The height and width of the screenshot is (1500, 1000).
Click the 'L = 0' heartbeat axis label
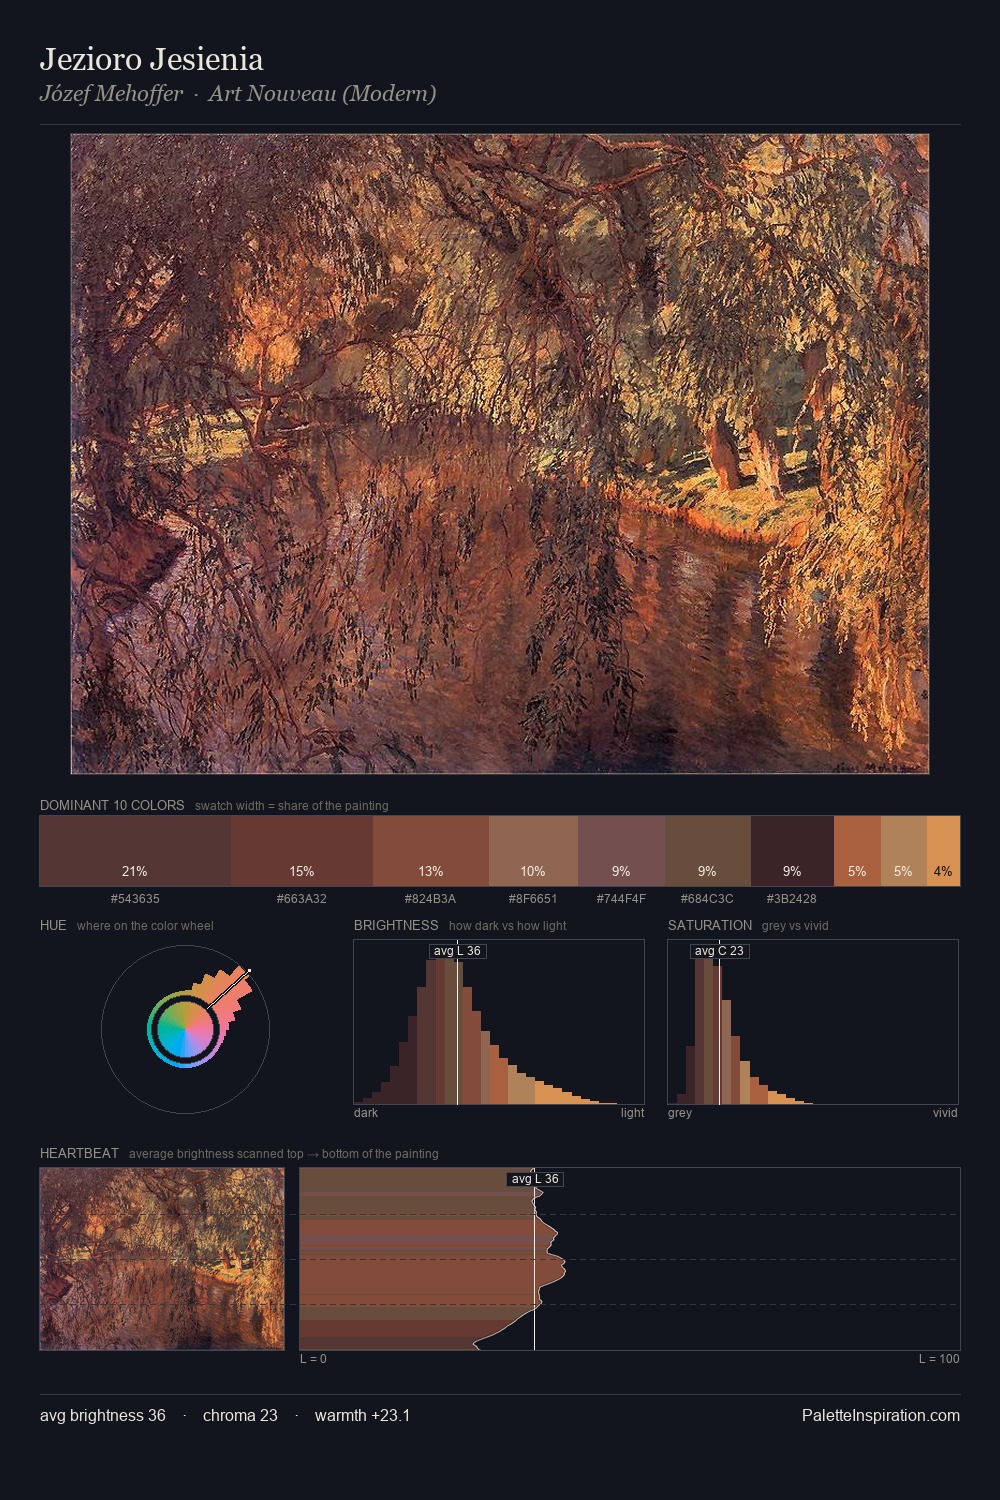coord(313,1358)
